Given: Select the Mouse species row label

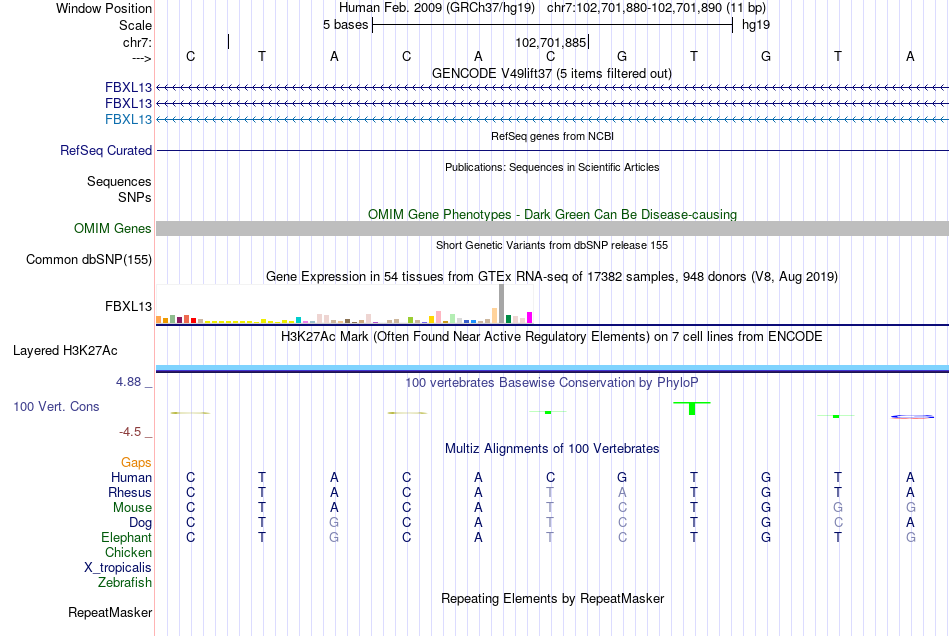Looking at the screenshot, I should (132, 508).
